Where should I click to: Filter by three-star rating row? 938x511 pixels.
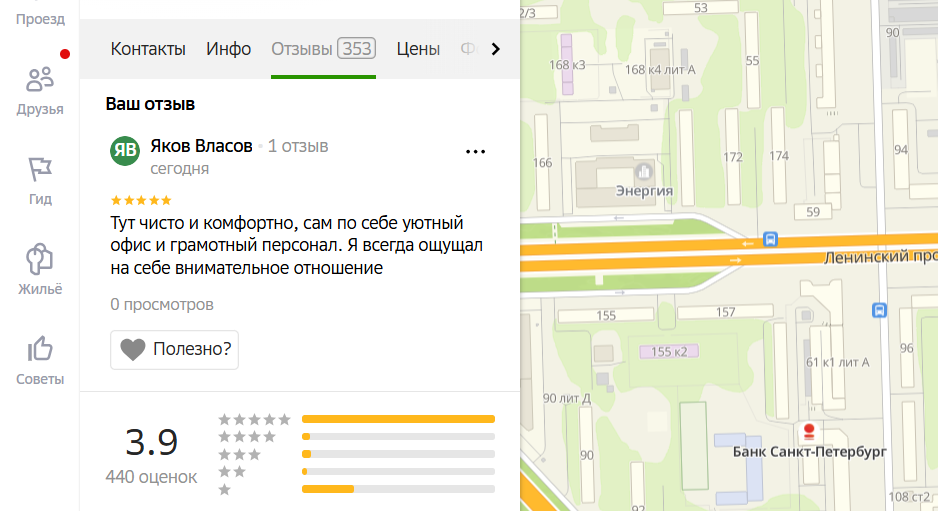click(x=357, y=454)
